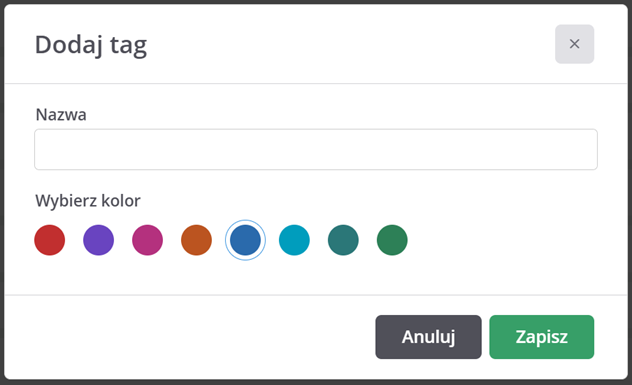Pick the red tag color
The height and width of the screenshot is (385, 632).
point(50,240)
